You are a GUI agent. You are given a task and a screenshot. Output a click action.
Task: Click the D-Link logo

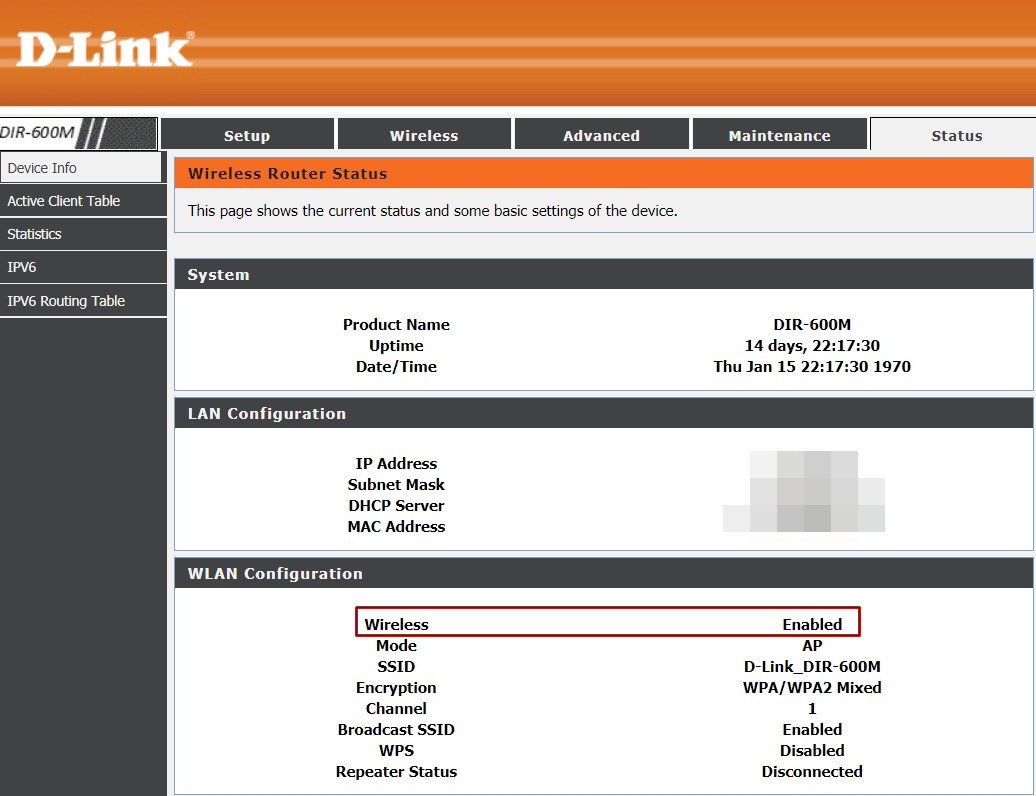(x=105, y=49)
